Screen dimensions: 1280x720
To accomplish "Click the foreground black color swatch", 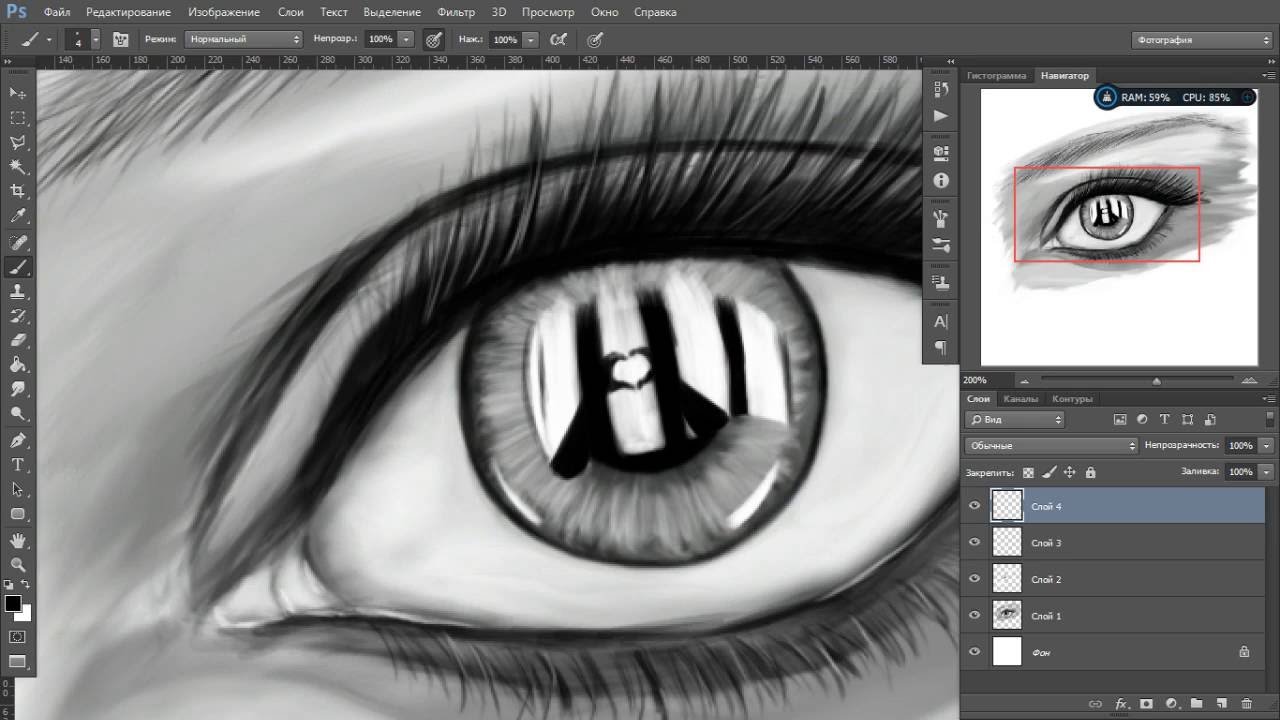I will click(x=13, y=603).
